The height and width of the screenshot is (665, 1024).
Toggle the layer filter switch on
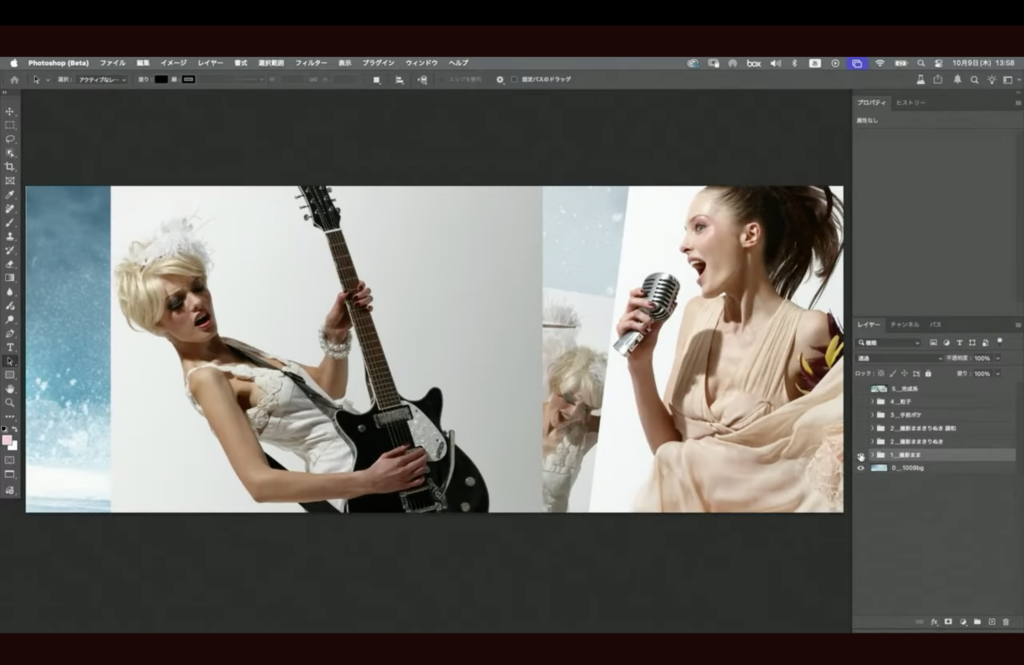[x=998, y=342]
